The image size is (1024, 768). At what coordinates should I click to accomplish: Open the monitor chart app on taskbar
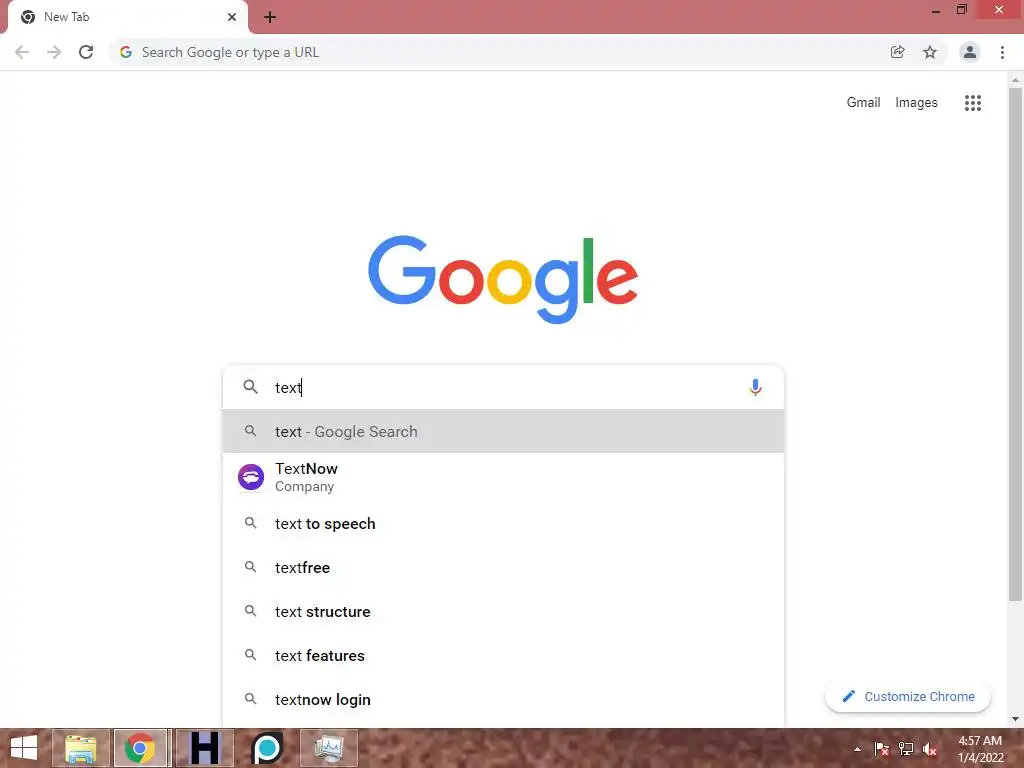point(328,748)
